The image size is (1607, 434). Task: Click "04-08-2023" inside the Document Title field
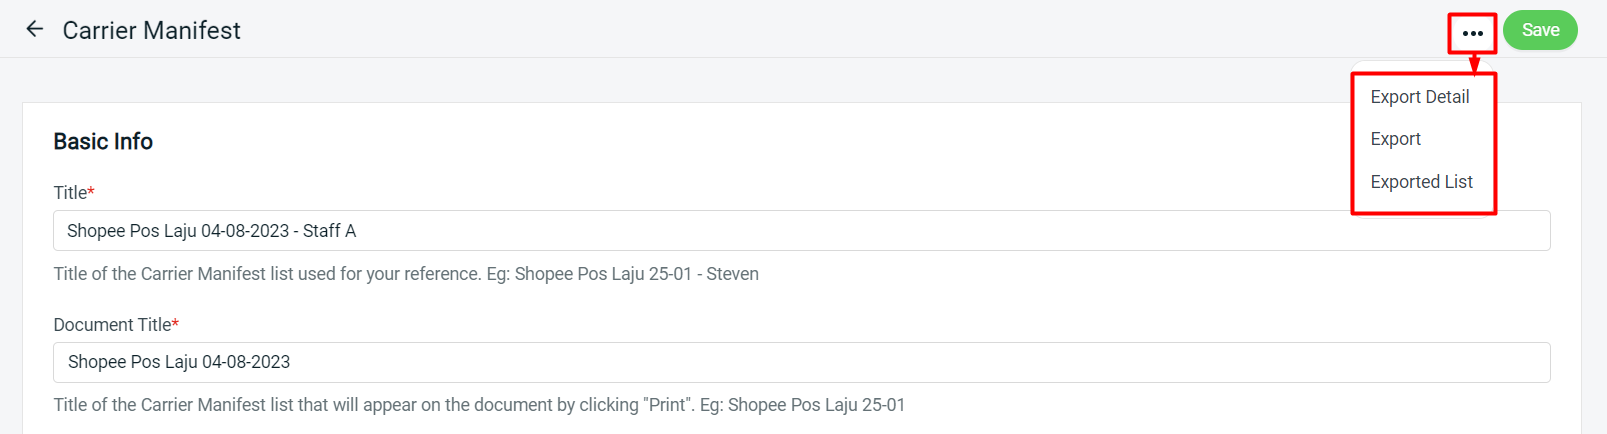246,362
